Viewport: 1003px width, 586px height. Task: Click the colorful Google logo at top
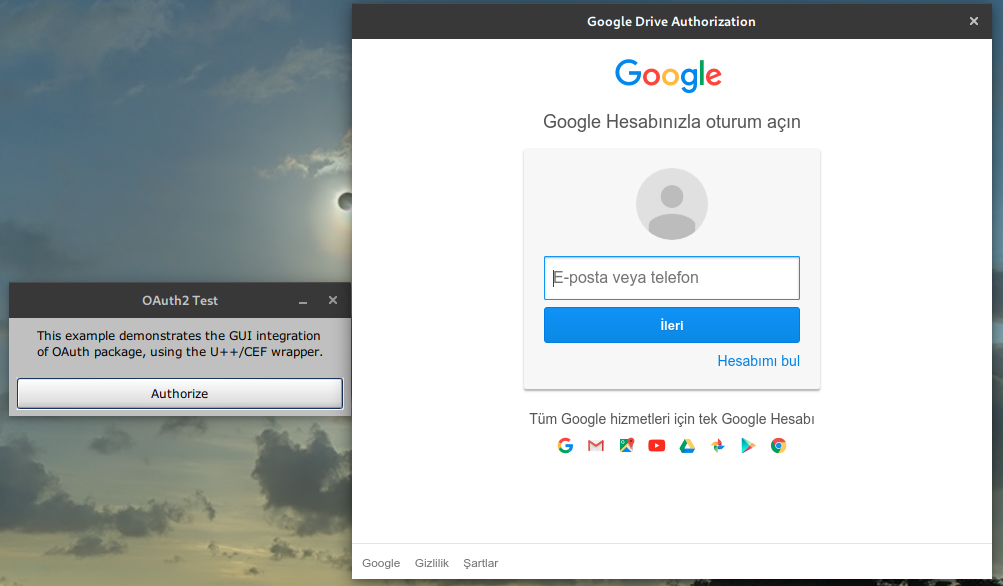pos(668,75)
